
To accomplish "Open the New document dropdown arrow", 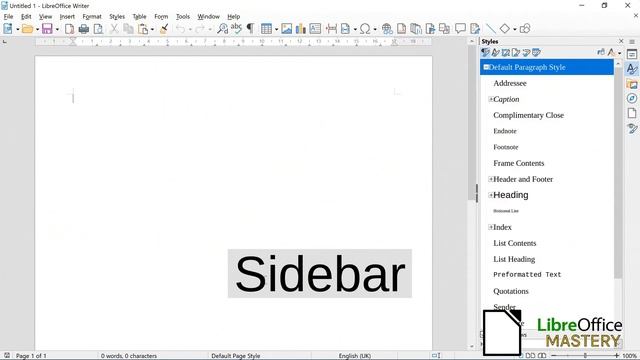I will (18, 29).
